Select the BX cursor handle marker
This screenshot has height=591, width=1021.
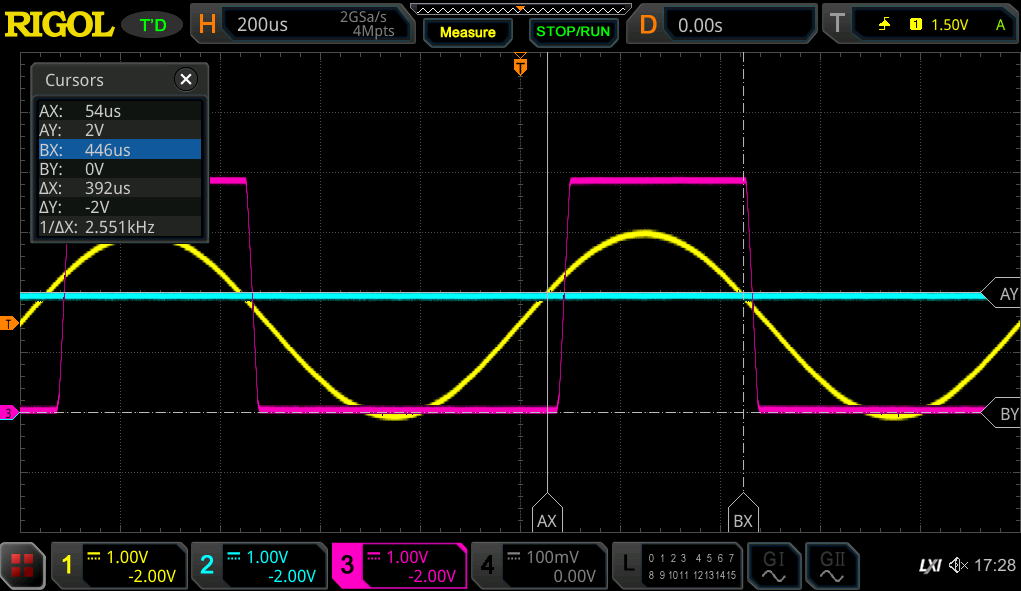743,514
